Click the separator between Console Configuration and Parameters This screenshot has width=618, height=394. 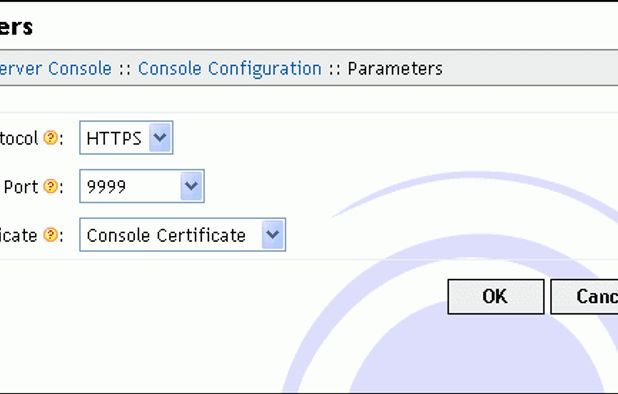335,70
